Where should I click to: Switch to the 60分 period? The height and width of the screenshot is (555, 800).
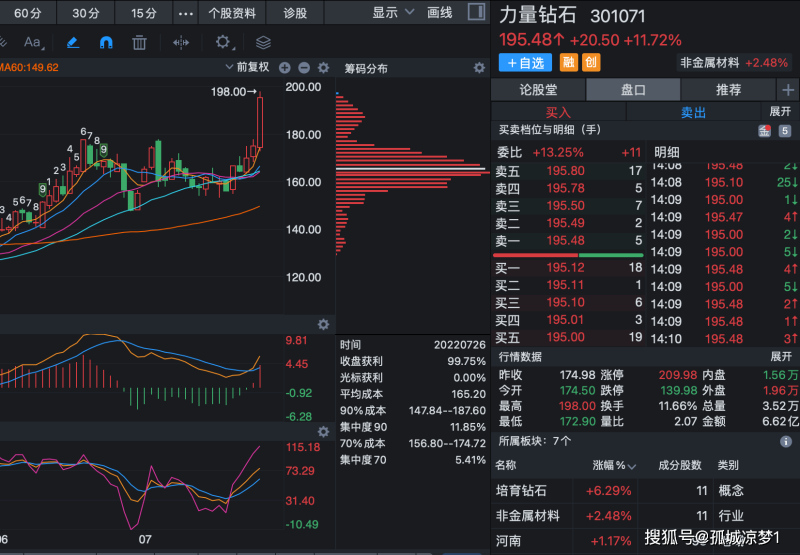click(28, 13)
